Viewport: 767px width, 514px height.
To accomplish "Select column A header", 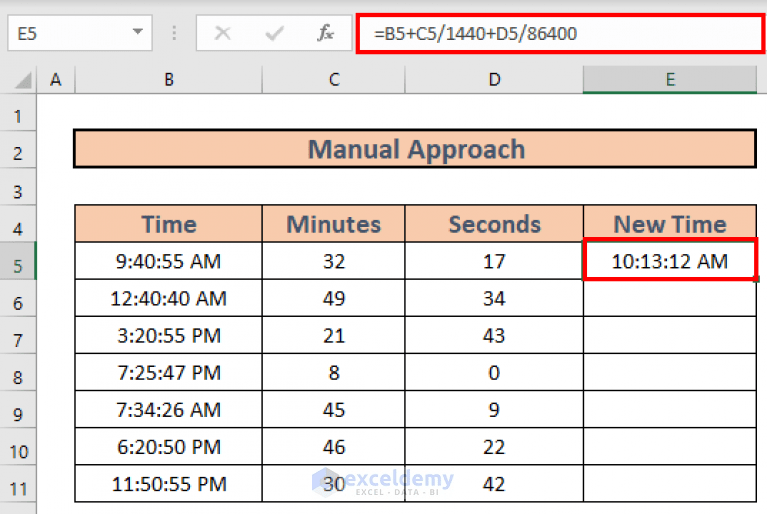I will click(56, 80).
